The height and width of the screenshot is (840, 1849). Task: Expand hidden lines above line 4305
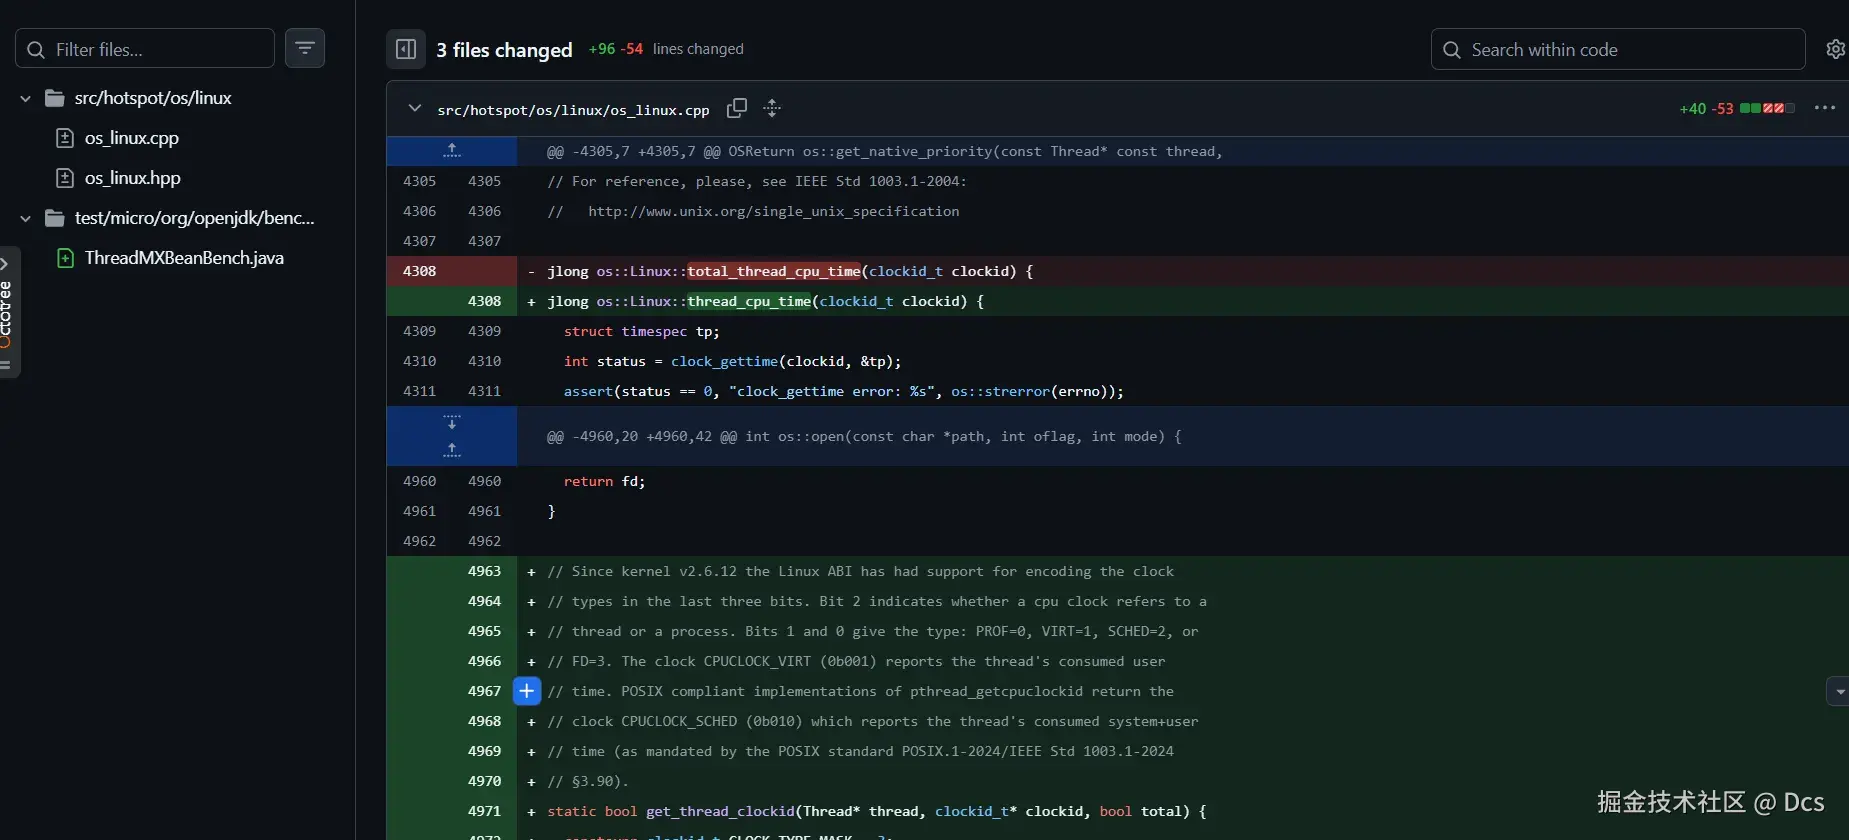point(452,151)
